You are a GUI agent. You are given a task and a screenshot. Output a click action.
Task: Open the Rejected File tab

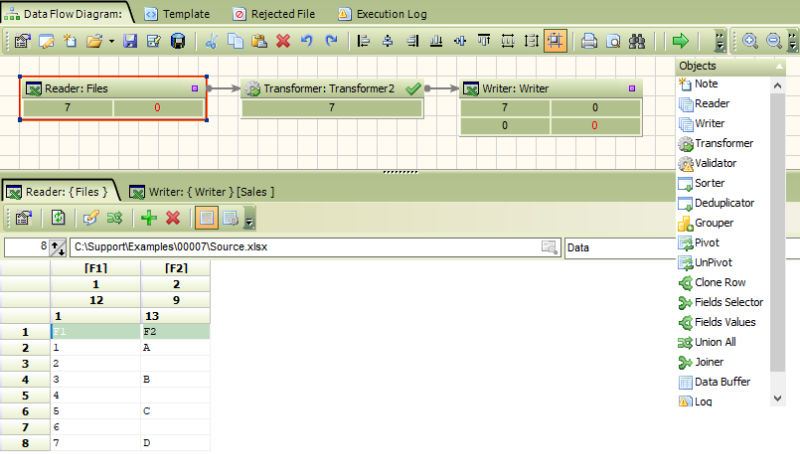(274, 14)
